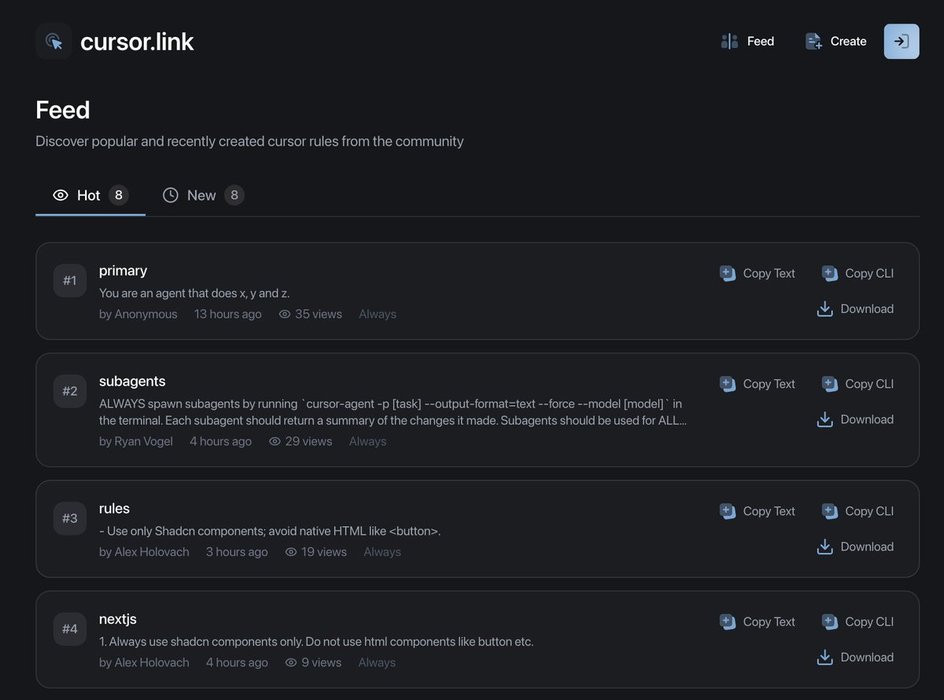944x700 pixels.
Task: Click Download icon for primary rule
Action: coord(825,309)
